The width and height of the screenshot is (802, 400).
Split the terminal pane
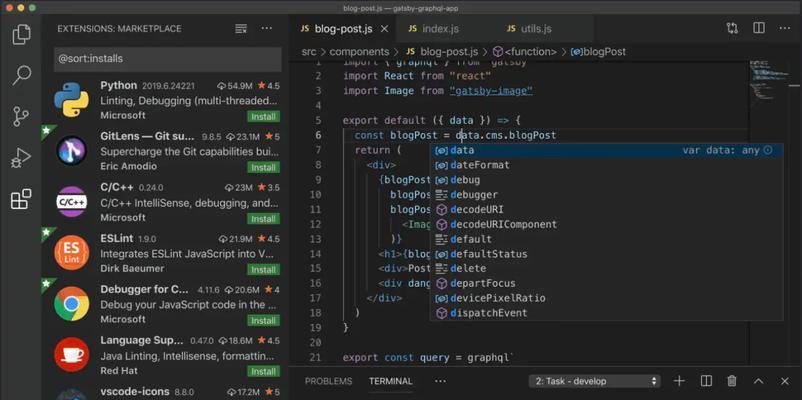click(x=706, y=381)
